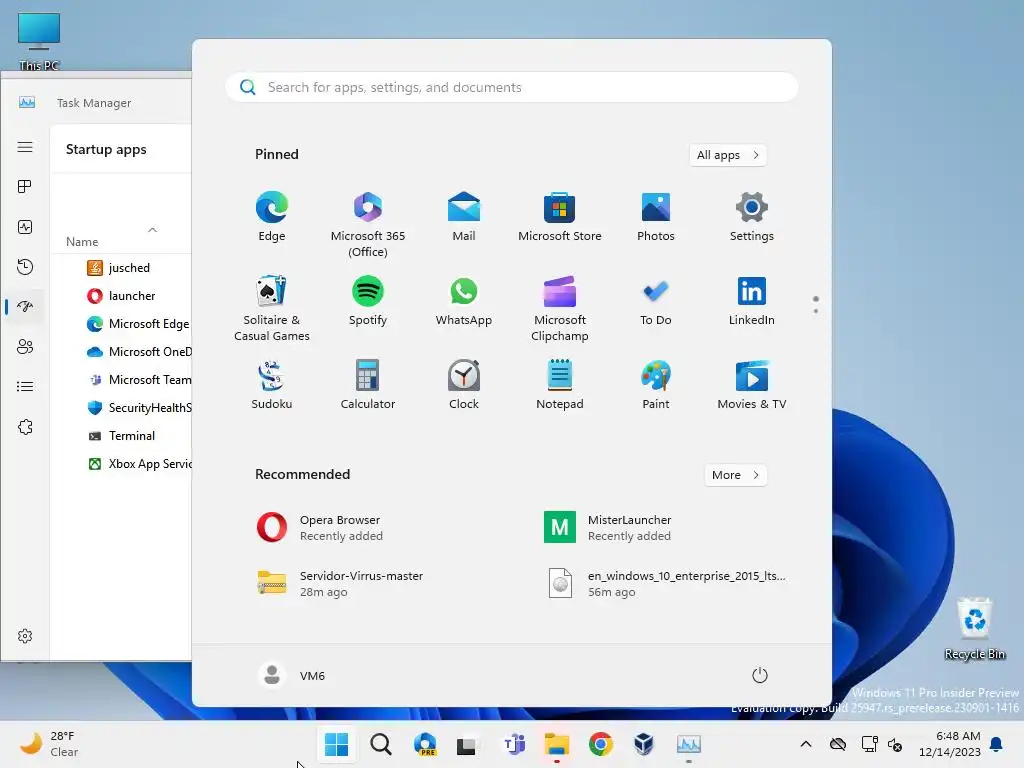The height and width of the screenshot is (768, 1024).
Task: Show hidden system tray icons
Action: click(806, 744)
